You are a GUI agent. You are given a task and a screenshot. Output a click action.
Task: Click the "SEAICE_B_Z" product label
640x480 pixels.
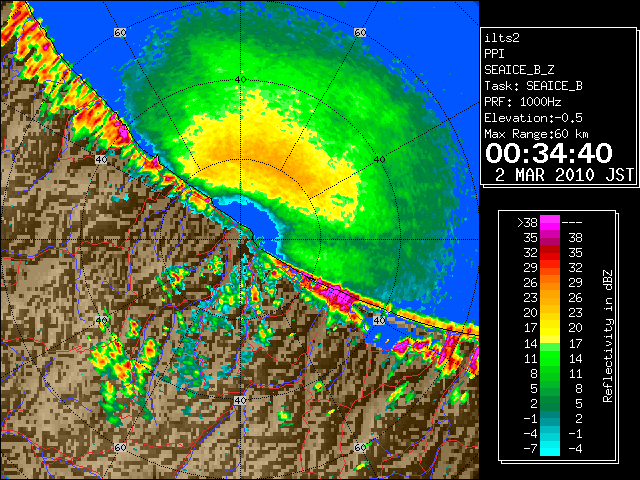coord(519,70)
